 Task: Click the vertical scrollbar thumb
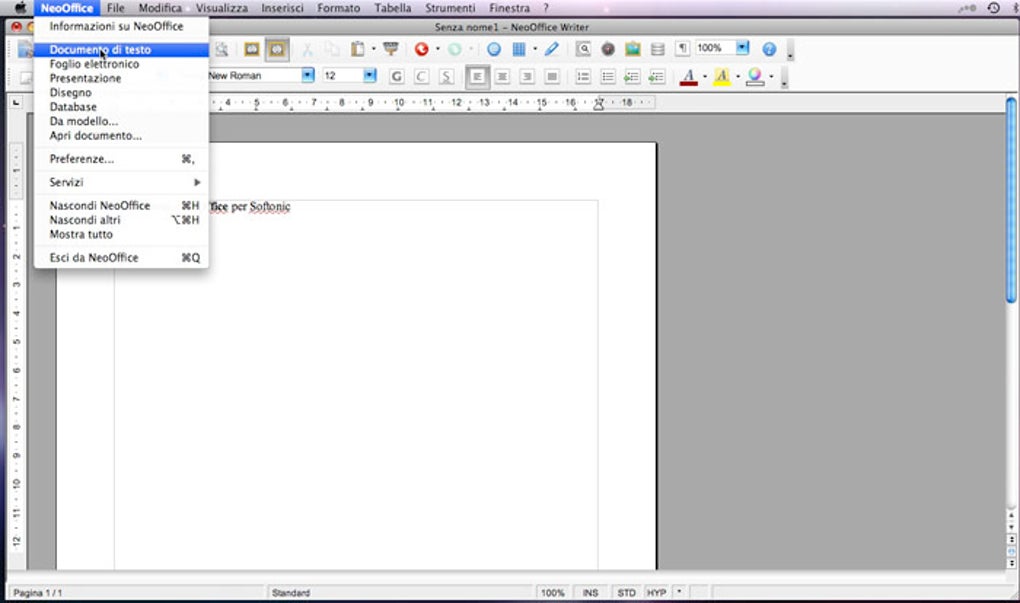click(1011, 200)
